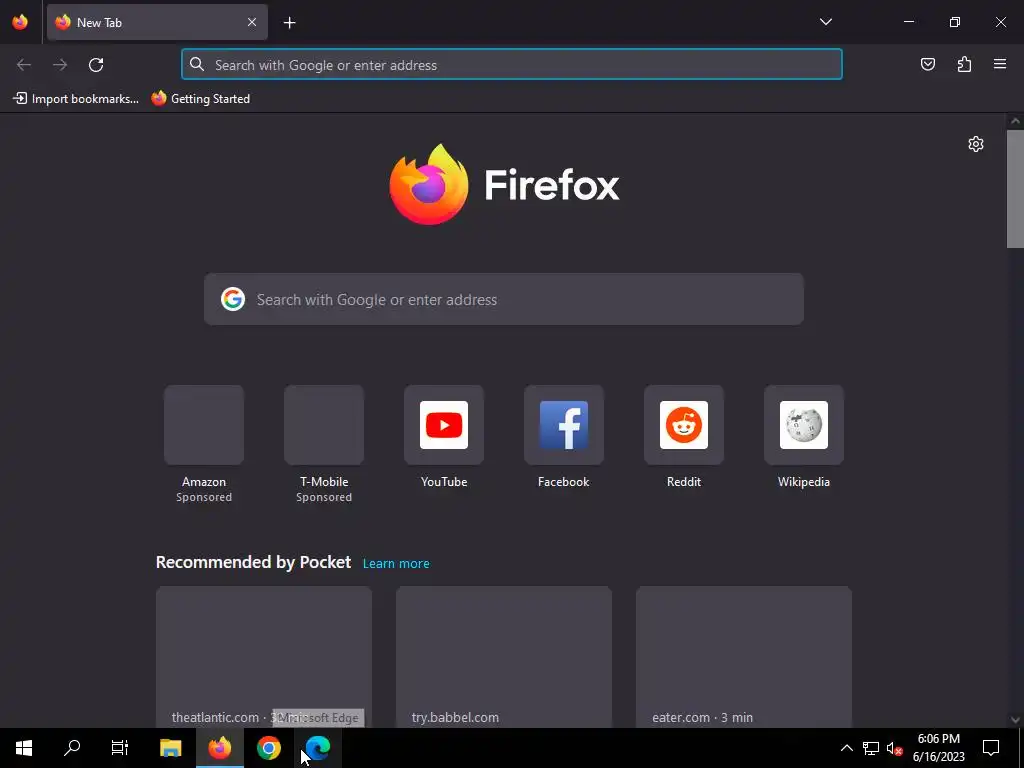Launch Google Chrome from the taskbar
The height and width of the screenshot is (768, 1024).
pos(268,748)
